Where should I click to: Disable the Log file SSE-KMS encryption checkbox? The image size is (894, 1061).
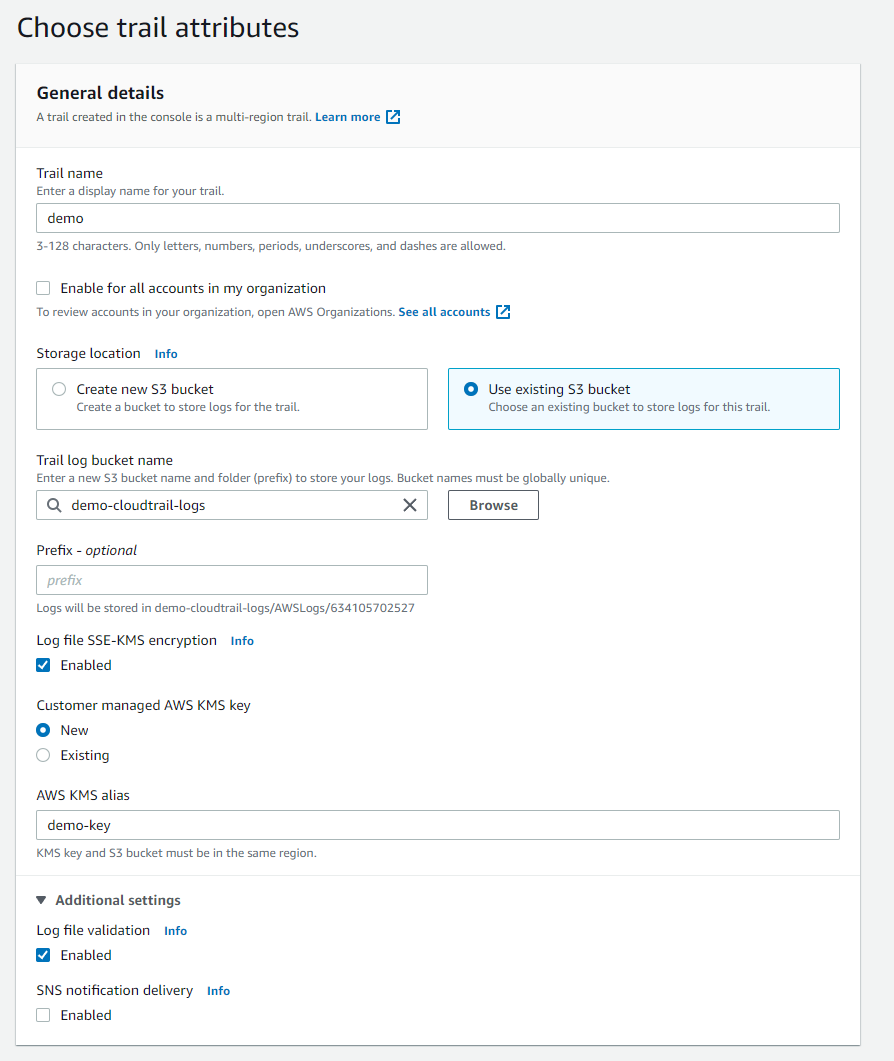43,664
